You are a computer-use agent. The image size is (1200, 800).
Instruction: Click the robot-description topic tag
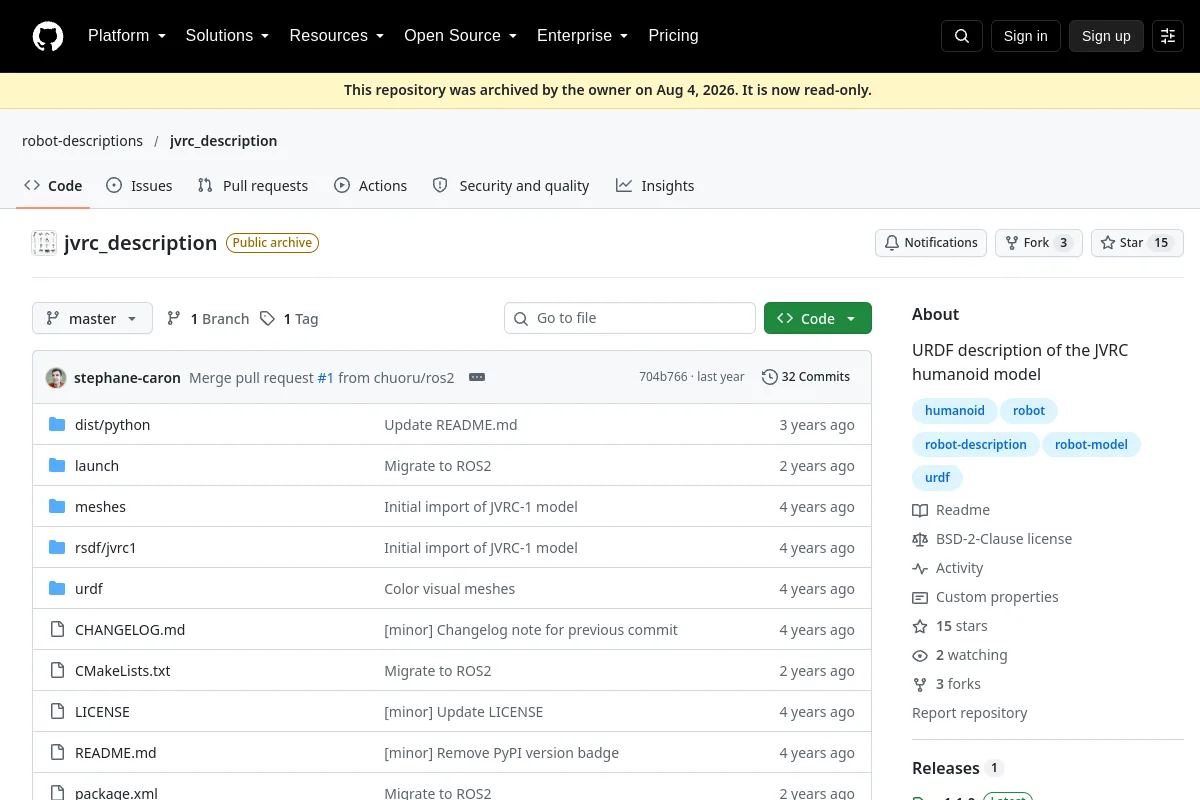point(976,444)
